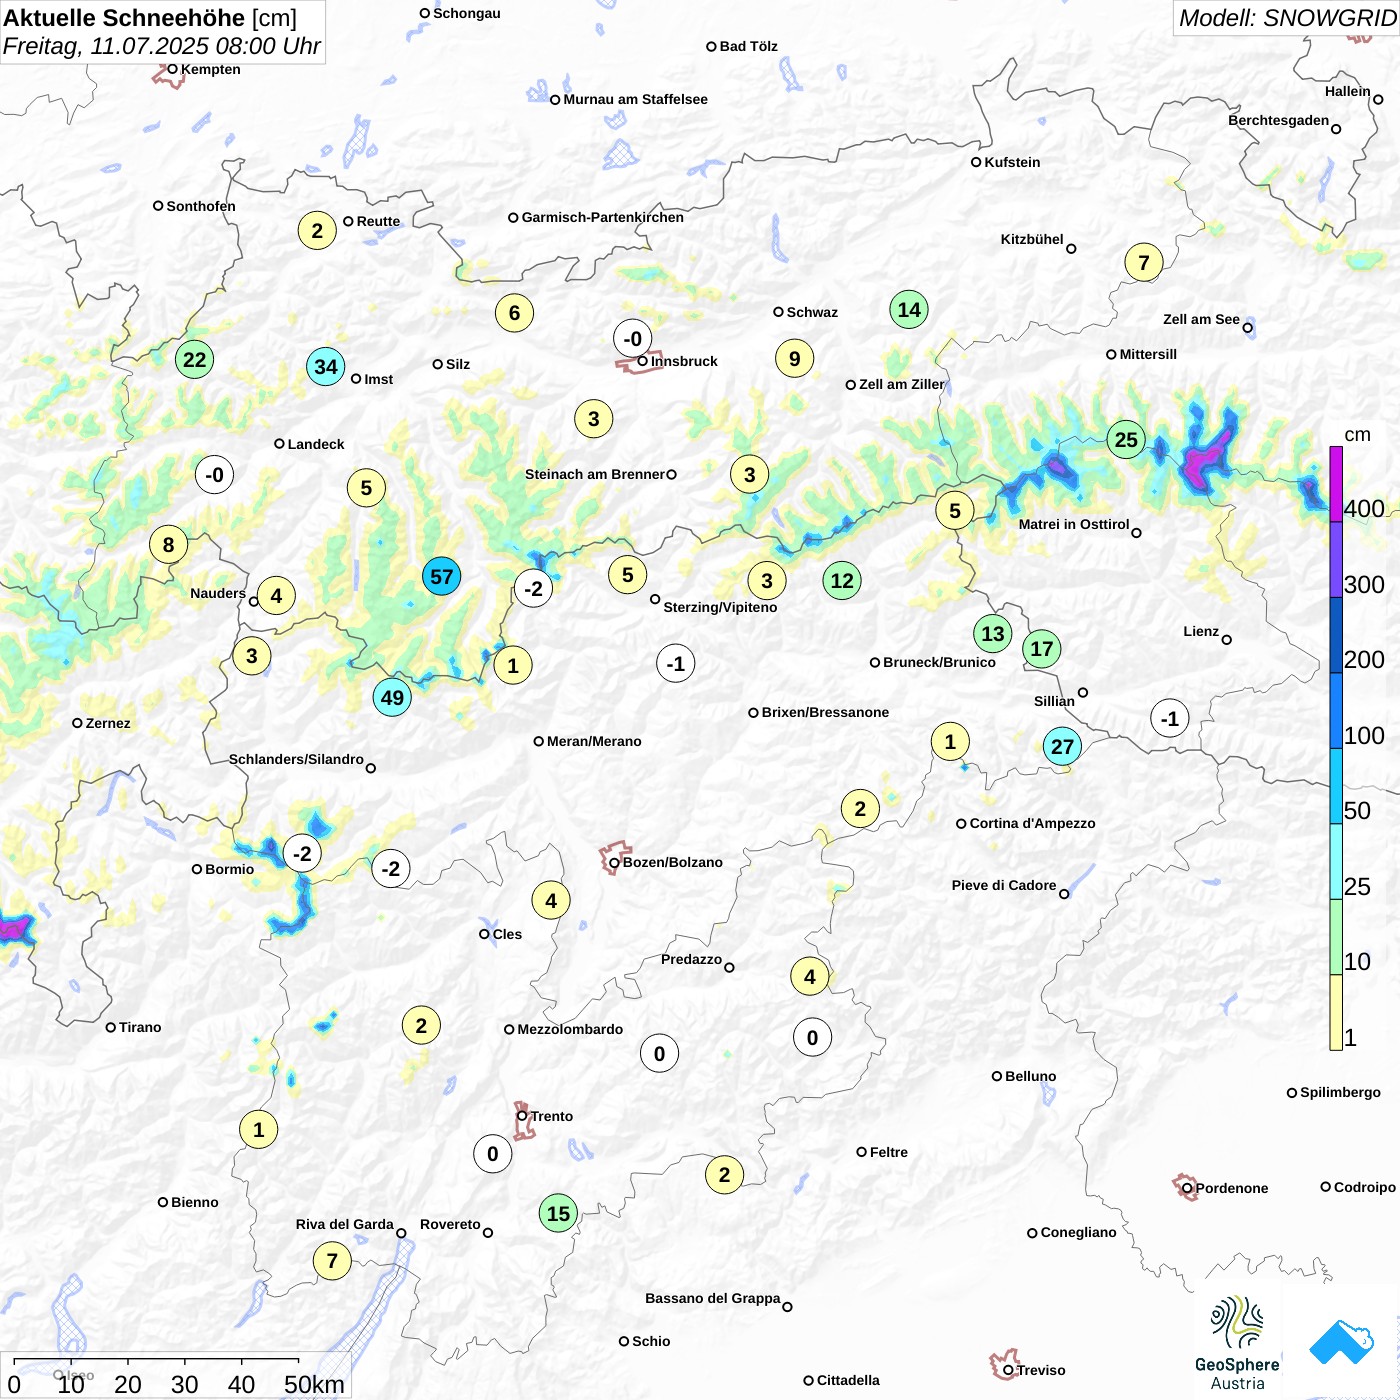Select the Zell am See label
The width and height of the screenshot is (1400, 1400).
pyautogui.click(x=1201, y=319)
